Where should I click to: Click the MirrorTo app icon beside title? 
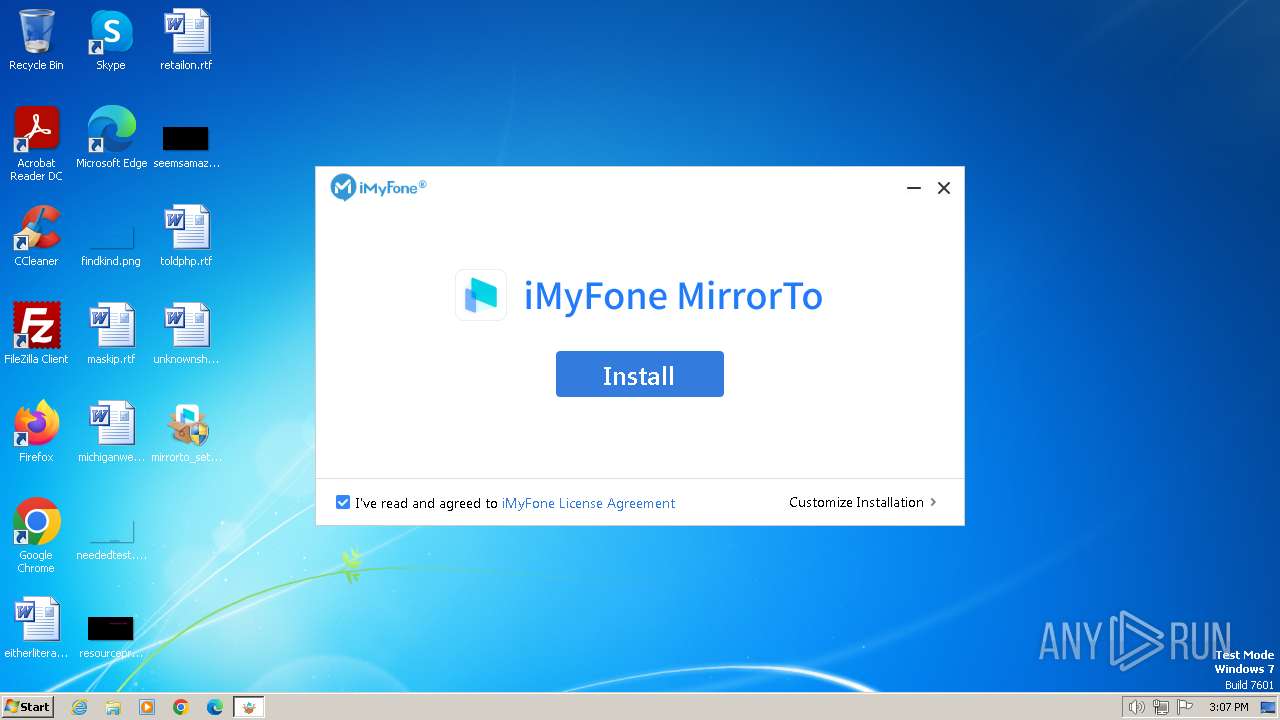[480, 295]
